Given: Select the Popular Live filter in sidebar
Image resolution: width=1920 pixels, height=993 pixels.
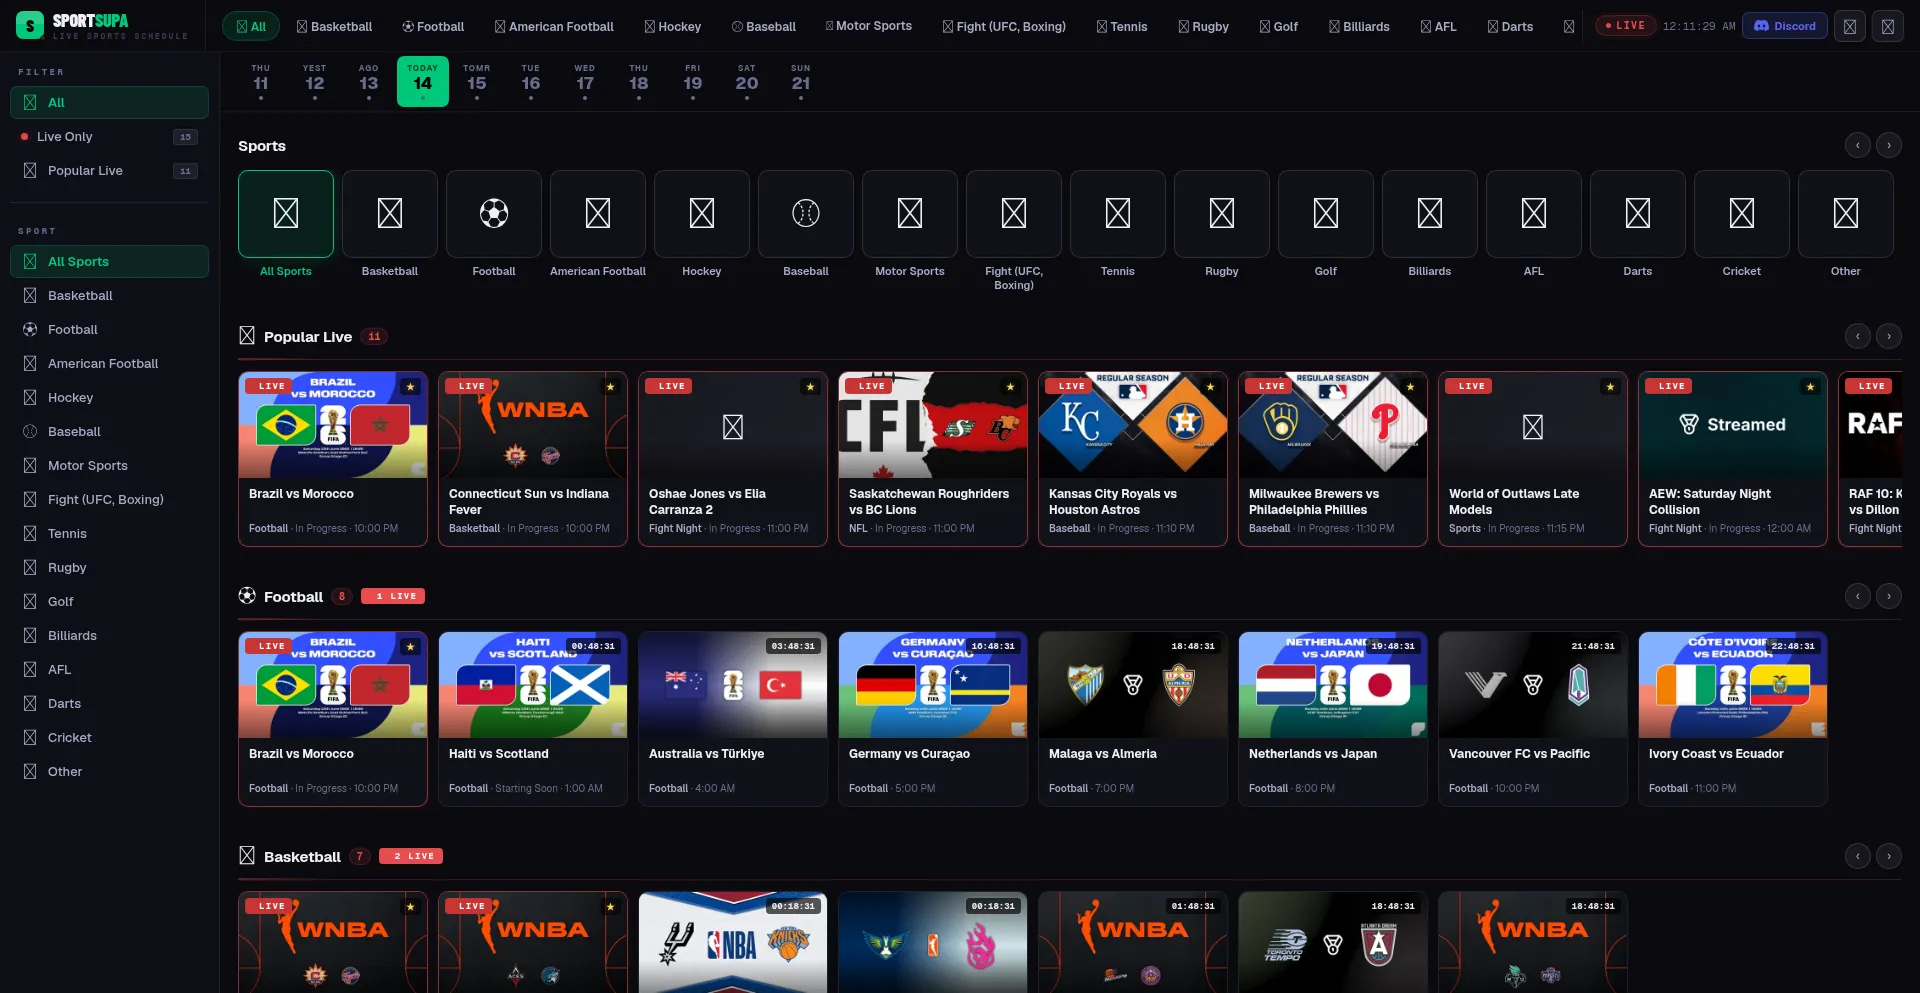Looking at the screenshot, I should [109, 171].
